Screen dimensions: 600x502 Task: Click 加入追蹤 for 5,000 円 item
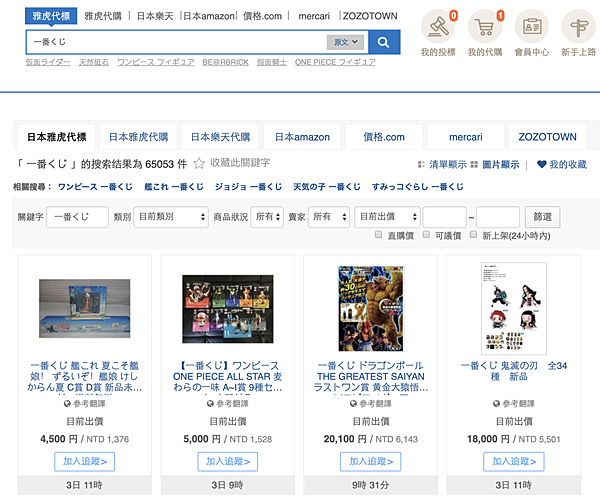(x=228, y=461)
